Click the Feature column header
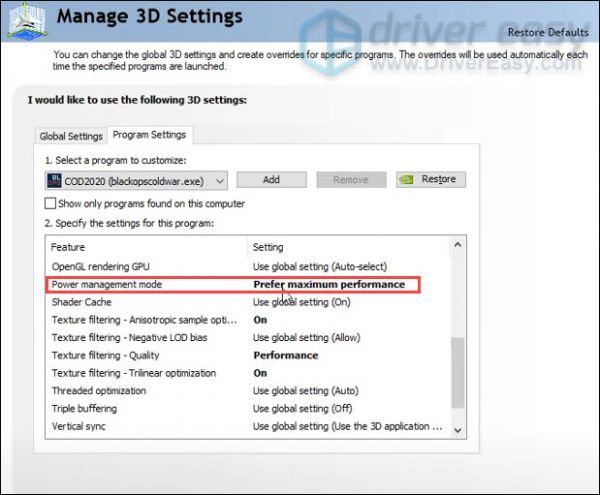The height and width of the screenshot is (495, 600). pos(68,247)
